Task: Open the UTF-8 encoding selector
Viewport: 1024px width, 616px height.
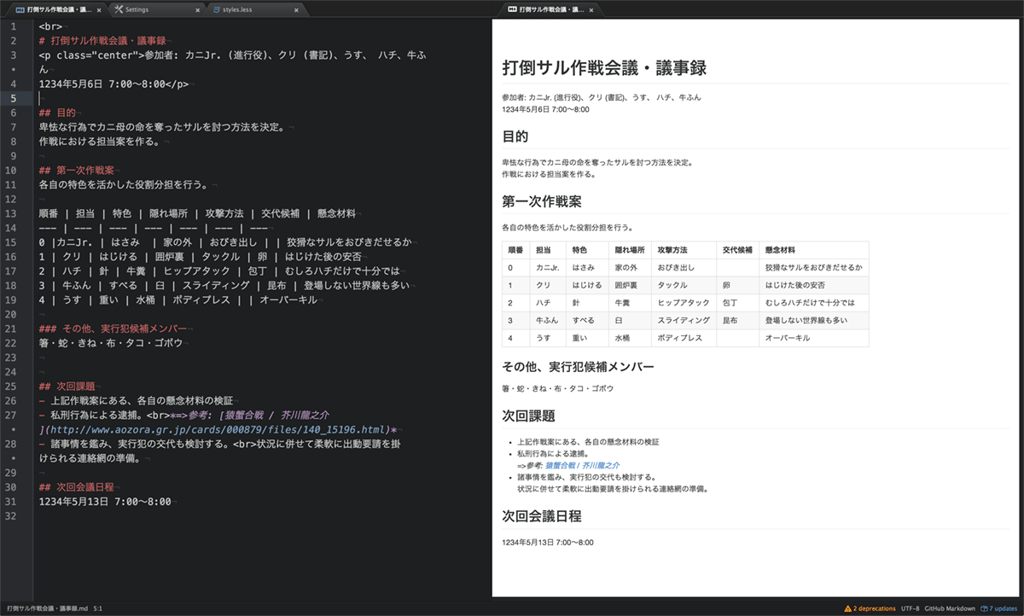Action: 911,608
